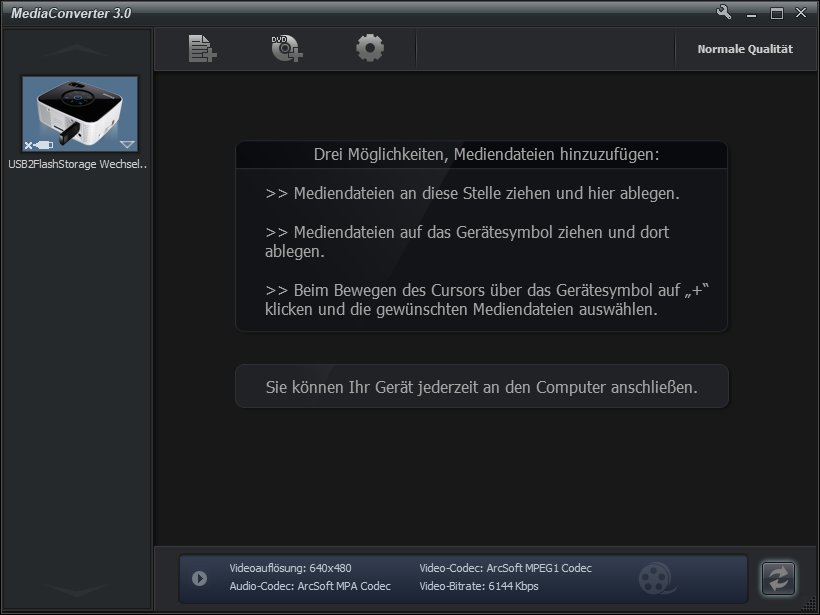820x615 pixels.
Task: Maximize the MediaConverter window
Action: click(x=777, y=13)
